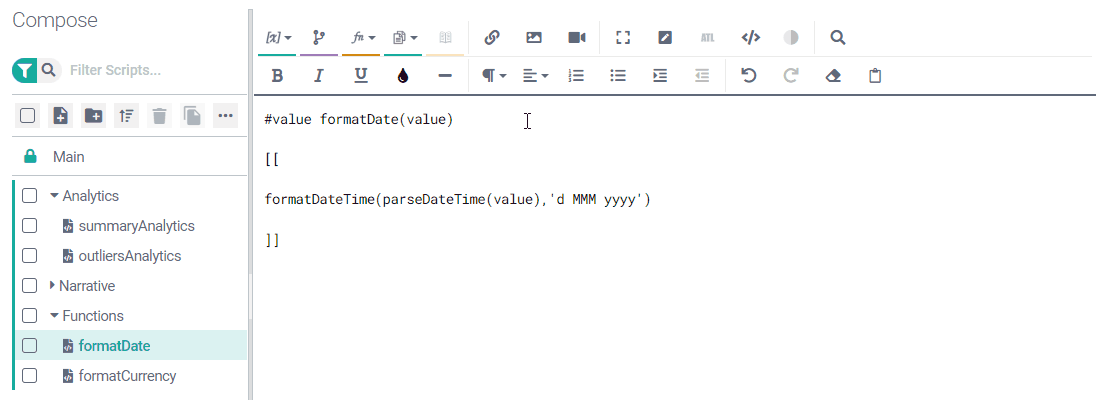Click the sort scripts icon

(127, 115)
